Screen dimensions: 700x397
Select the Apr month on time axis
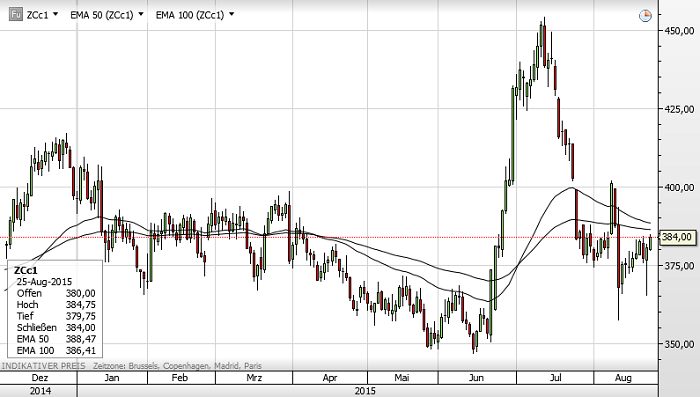[x=329, y=378]
